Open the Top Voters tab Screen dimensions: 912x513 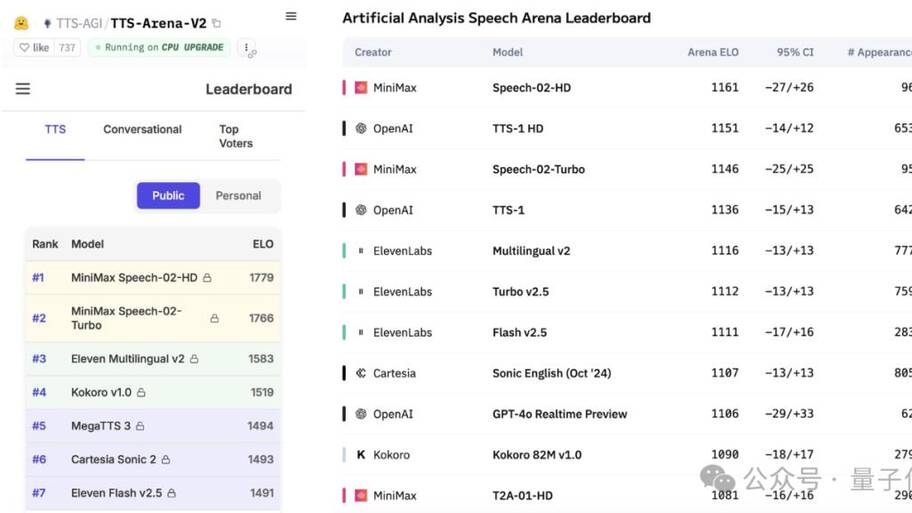point(236,136)
